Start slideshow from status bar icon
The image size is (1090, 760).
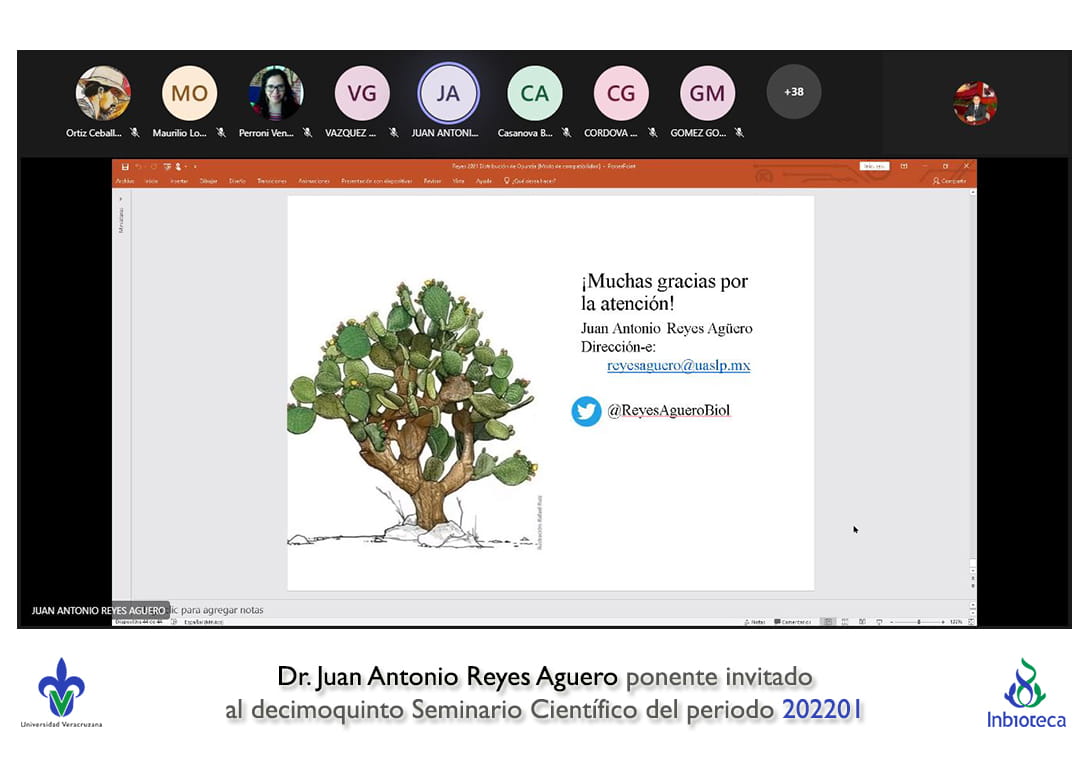879,622
